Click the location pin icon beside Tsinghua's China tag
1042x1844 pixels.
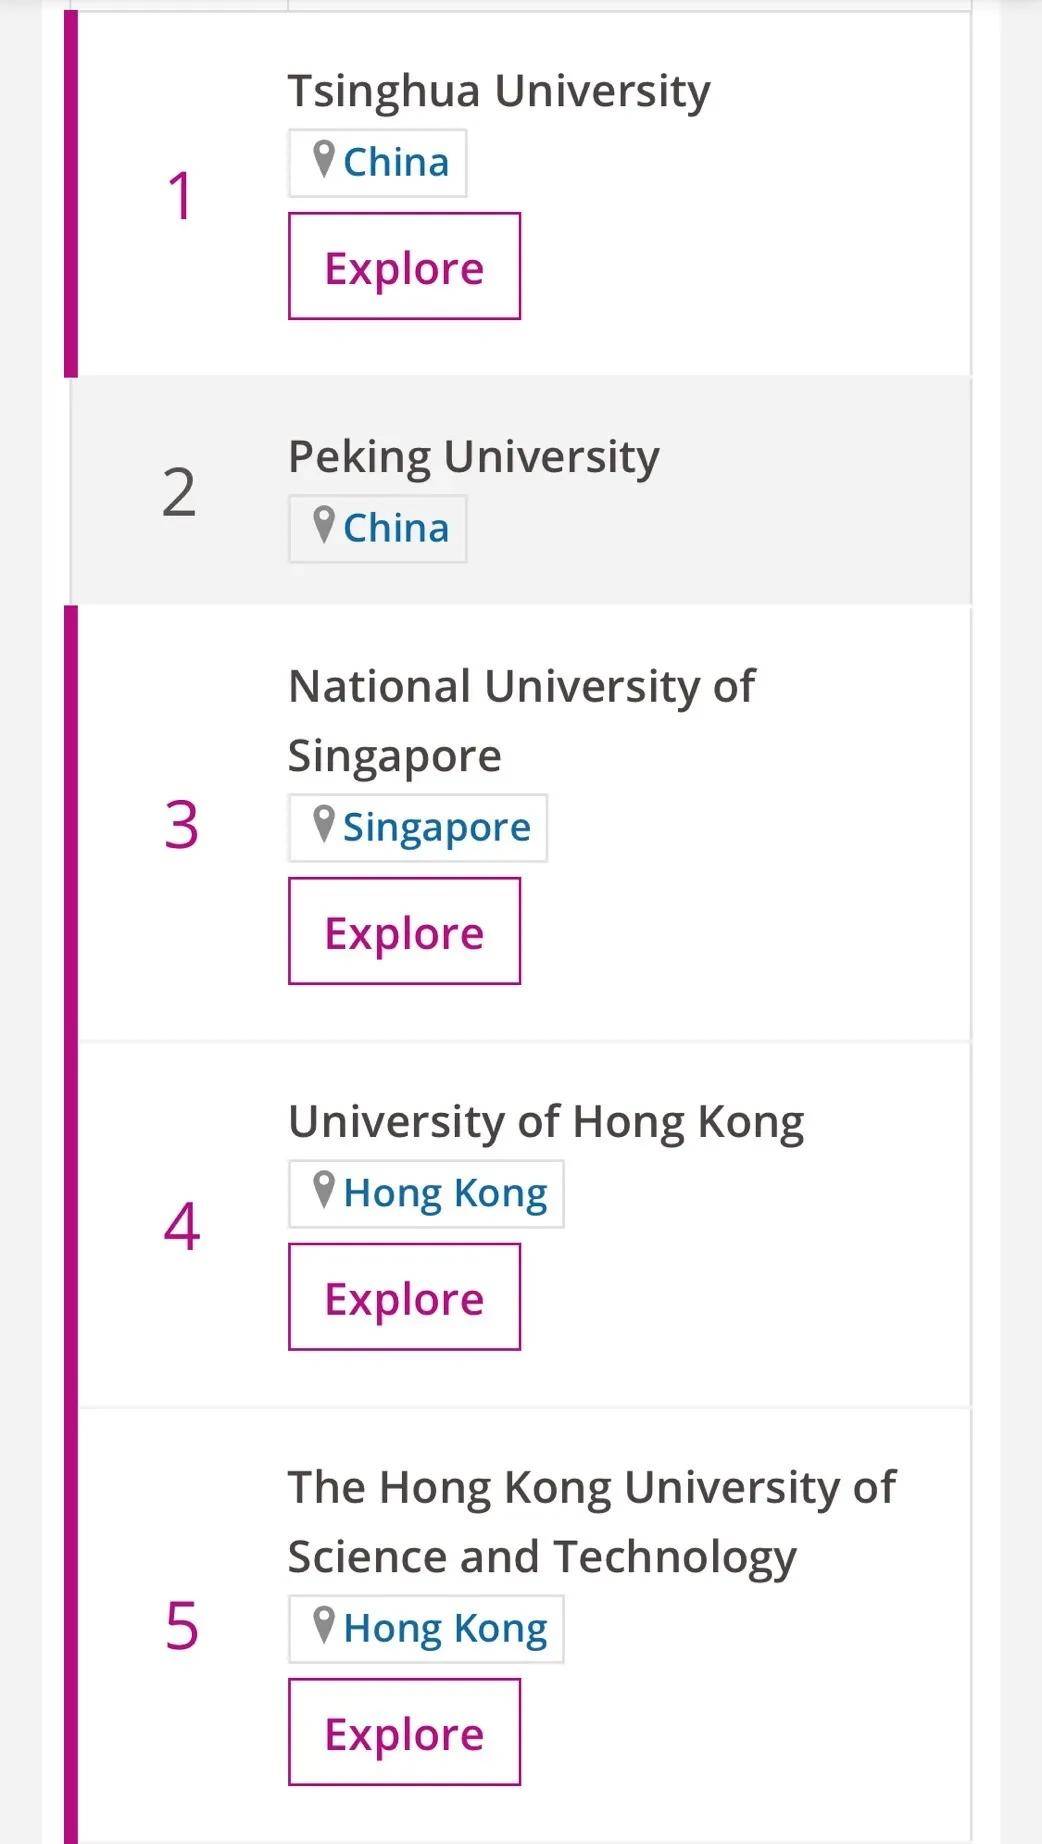click(x=323, y=159)
